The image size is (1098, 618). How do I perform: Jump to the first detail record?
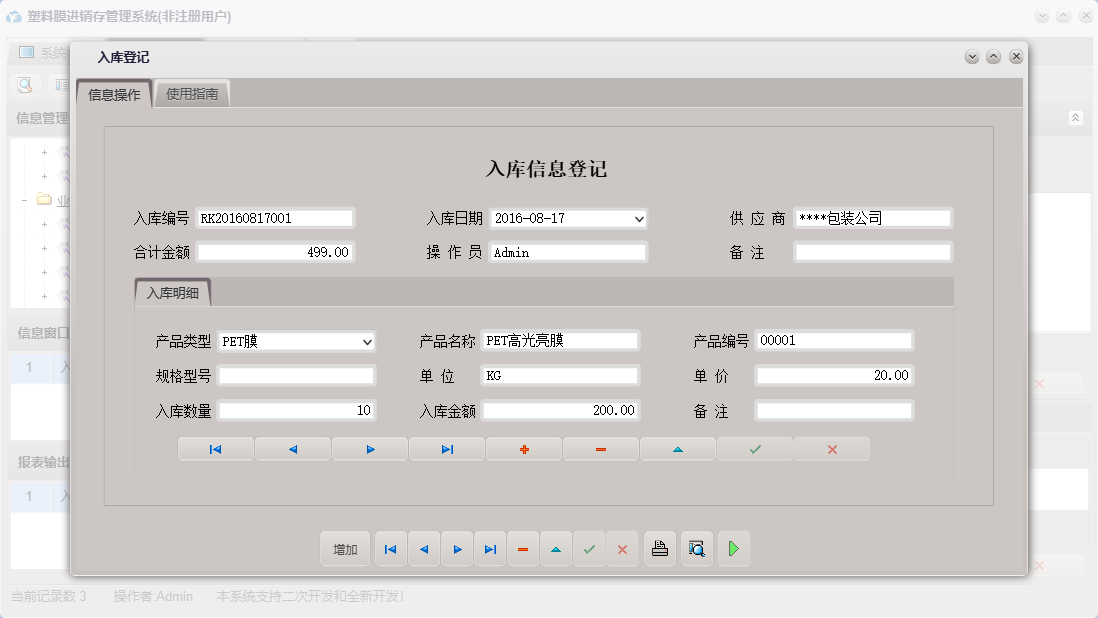point(214,448)
